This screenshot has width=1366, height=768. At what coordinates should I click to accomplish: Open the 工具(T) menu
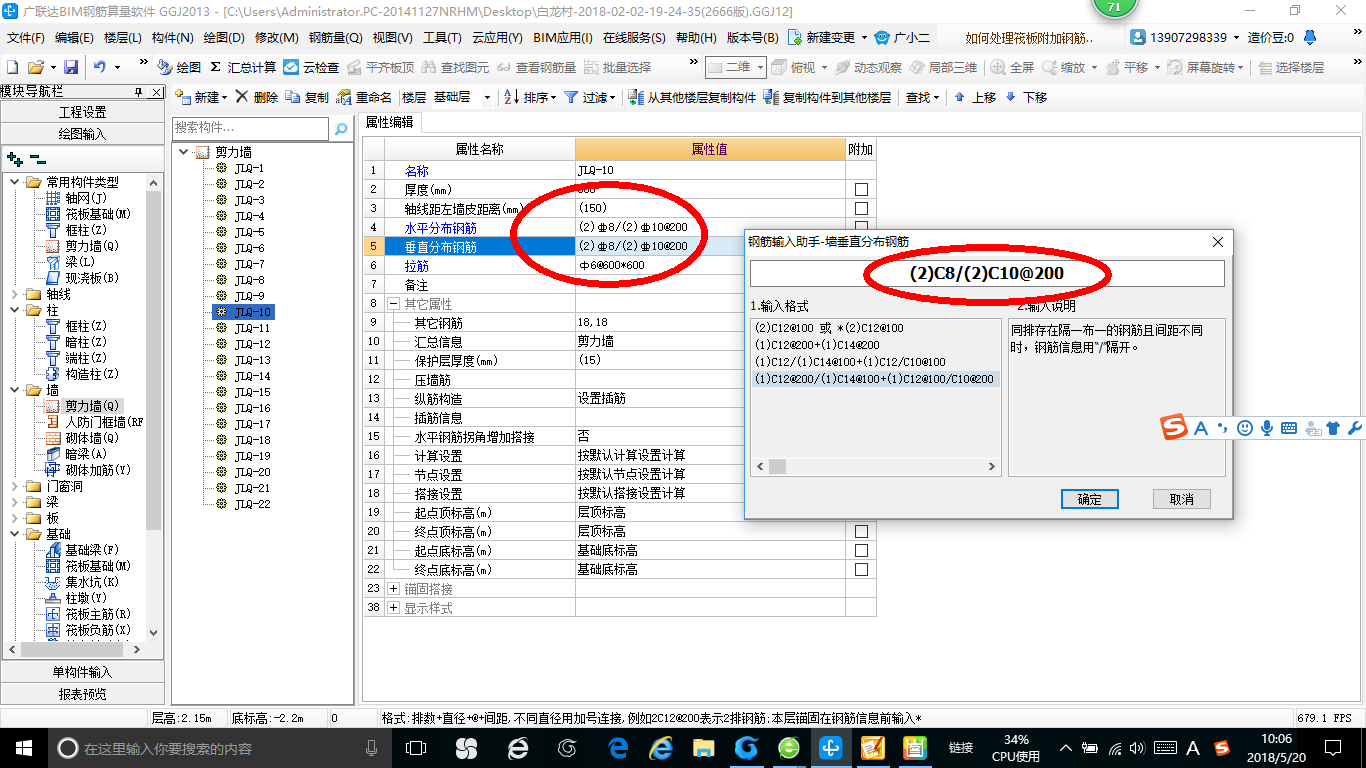pyautogui.click(x=442, y=38)
